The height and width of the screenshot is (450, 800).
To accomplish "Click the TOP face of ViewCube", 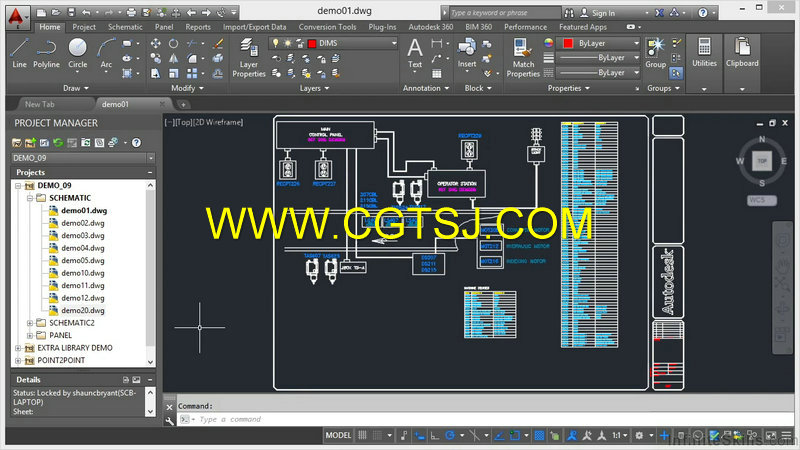I will 762,161.
